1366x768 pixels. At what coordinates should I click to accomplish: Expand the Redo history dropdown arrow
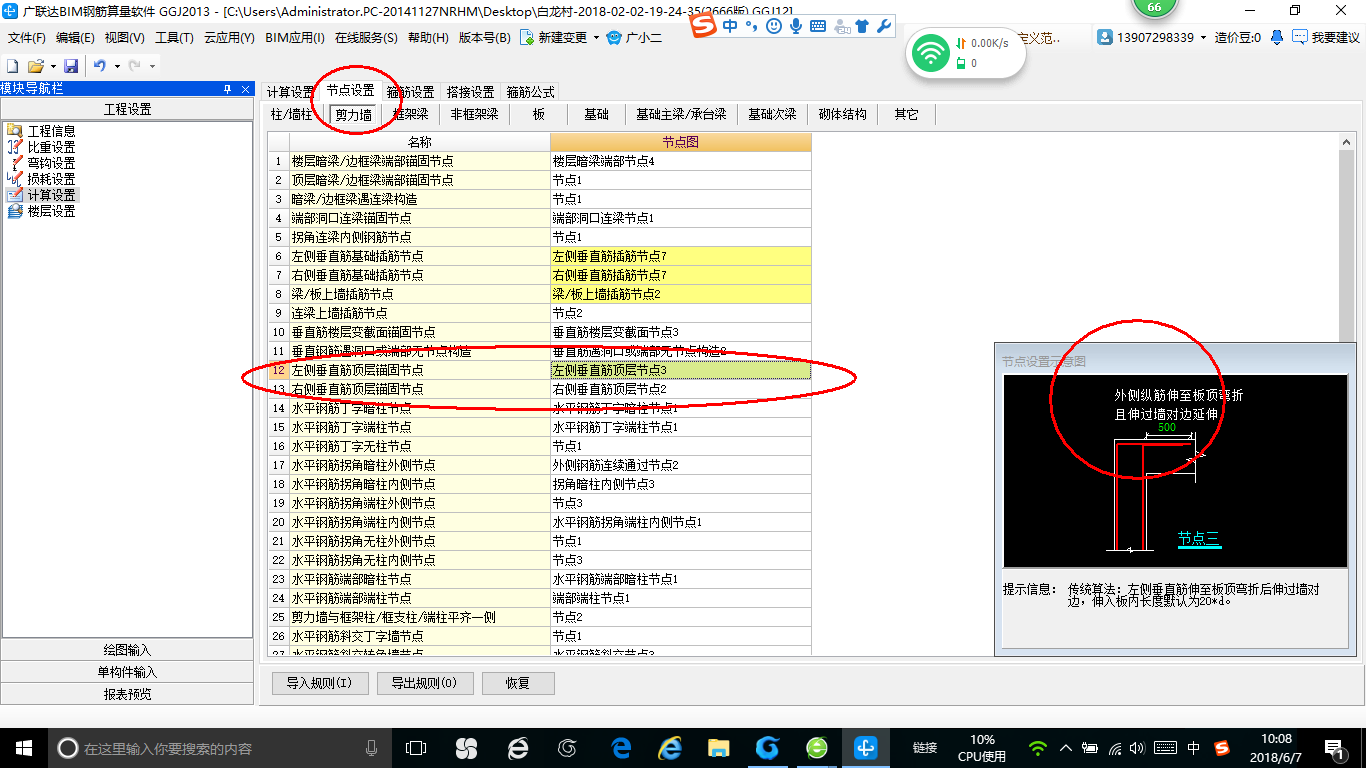click(152, 66)
